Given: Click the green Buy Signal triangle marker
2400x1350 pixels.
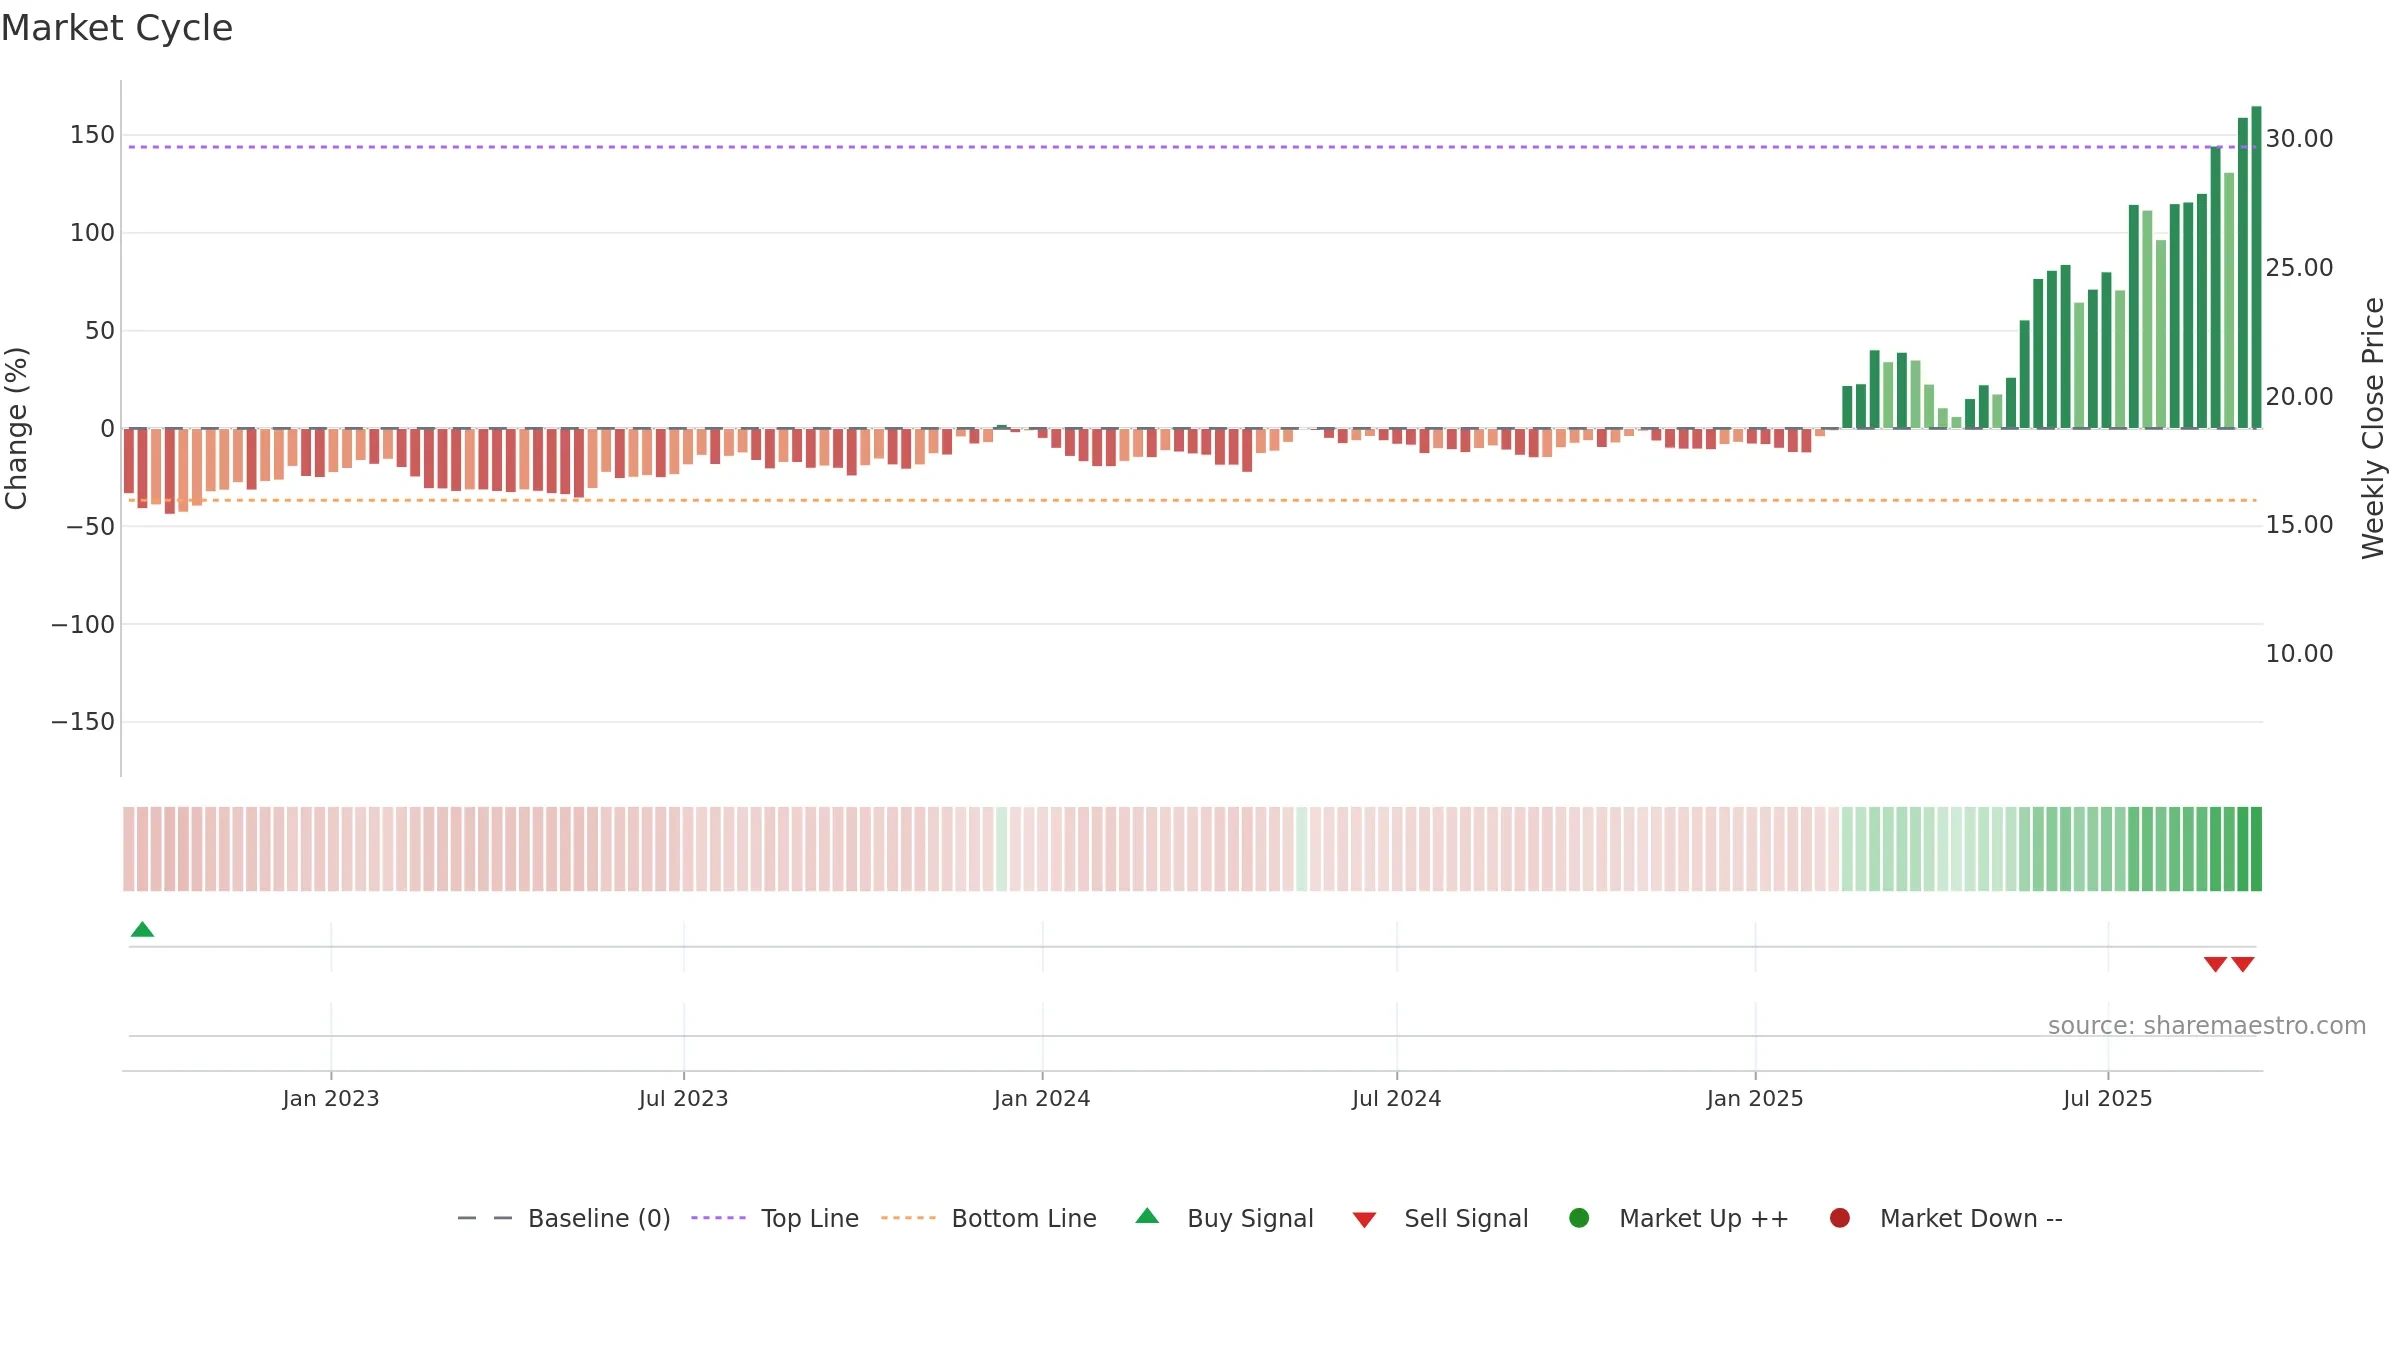Looking at the screenshot, I should click(142, 930).
